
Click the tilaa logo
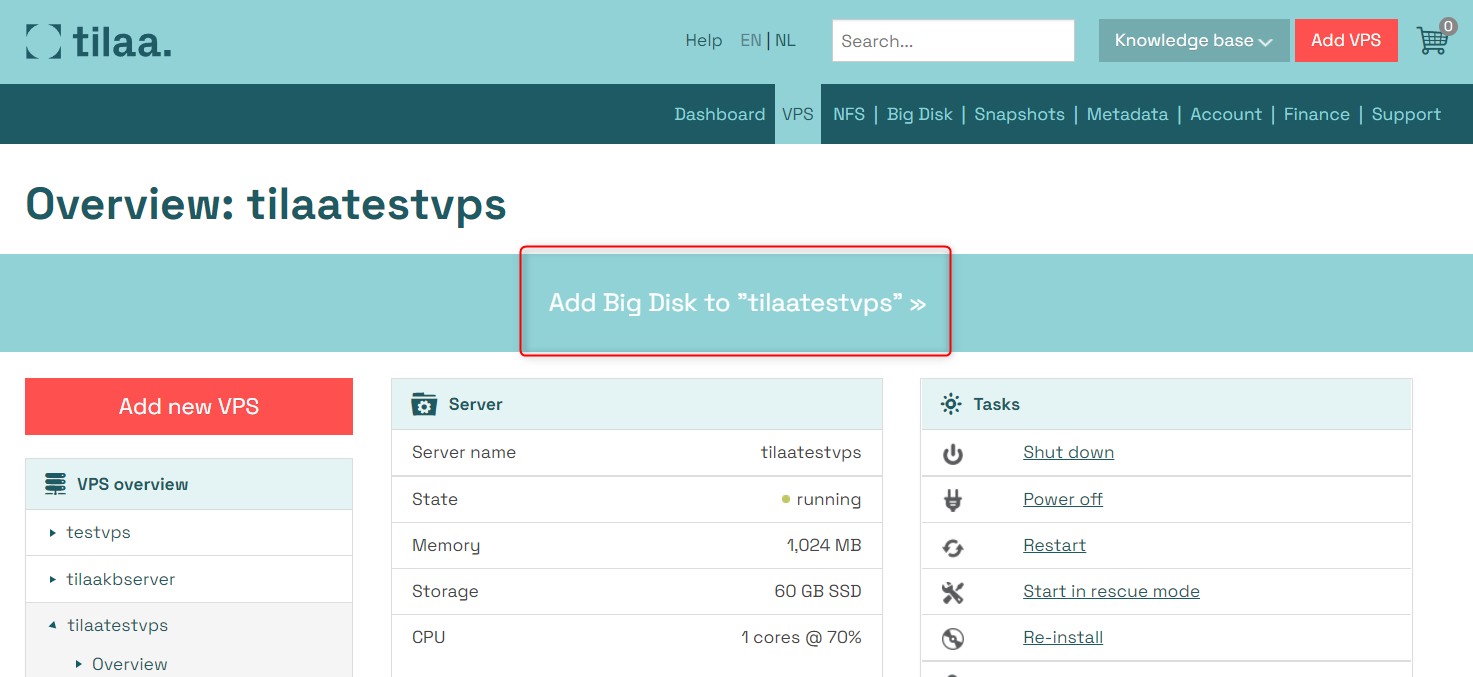click(x=99, y=41)
